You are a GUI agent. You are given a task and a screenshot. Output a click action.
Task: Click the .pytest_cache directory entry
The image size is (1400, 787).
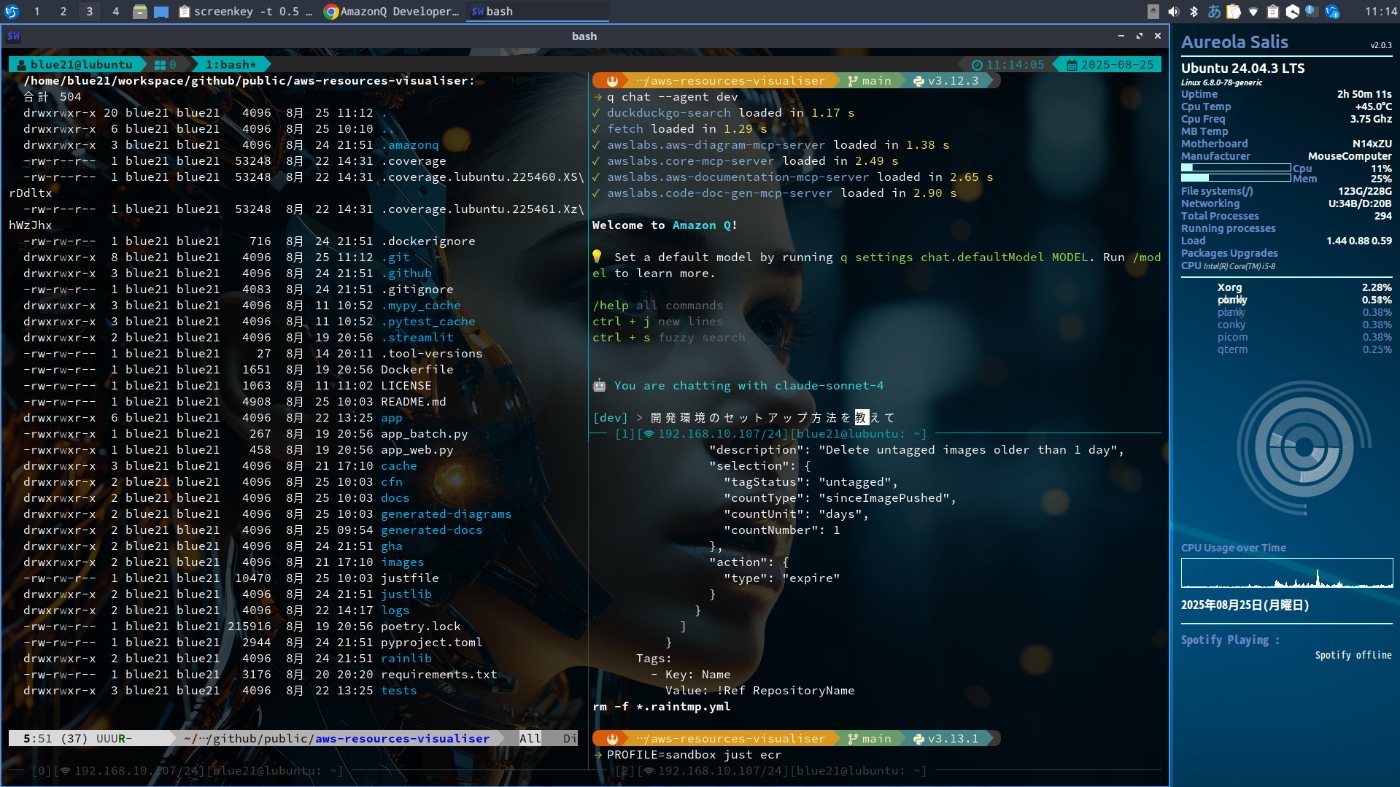coord(428,321)
